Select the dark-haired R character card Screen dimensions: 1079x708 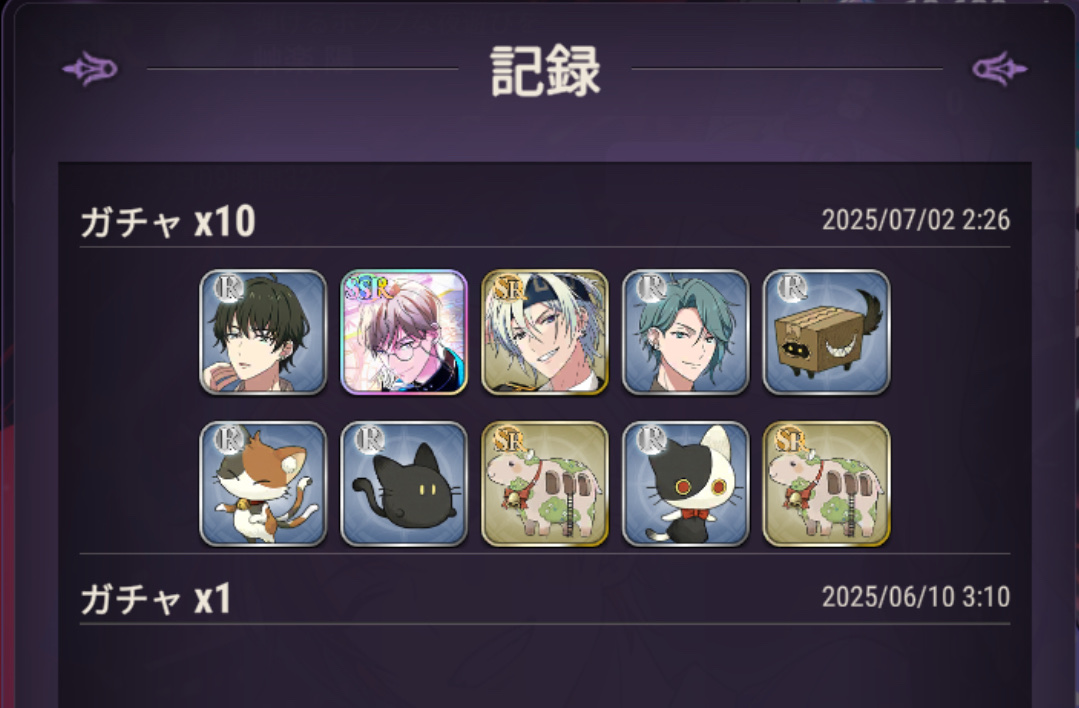[263, 332]
